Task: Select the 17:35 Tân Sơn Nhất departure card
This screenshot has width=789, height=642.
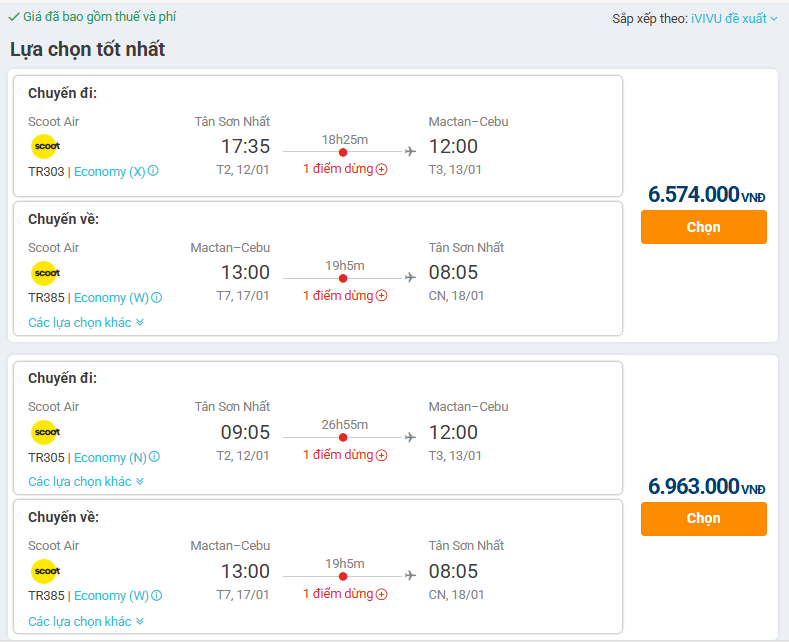Action: tap(318, 135)
